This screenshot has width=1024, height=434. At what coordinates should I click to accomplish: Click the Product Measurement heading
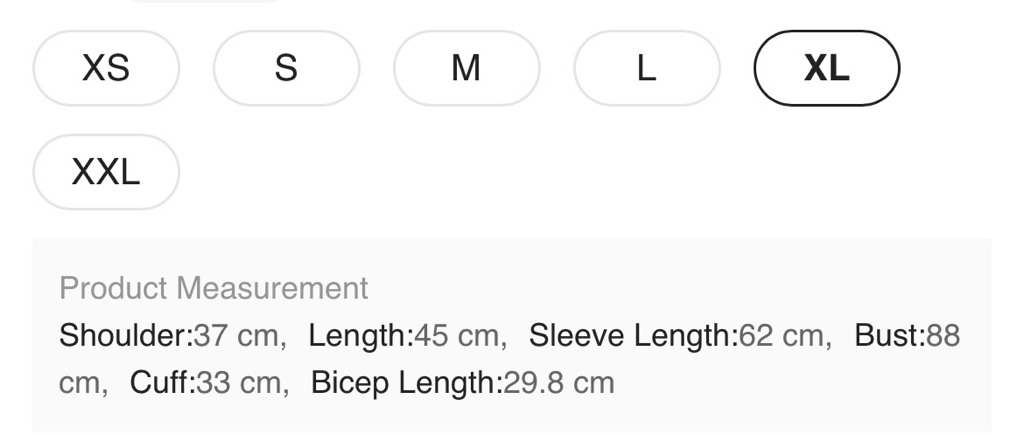213,288
